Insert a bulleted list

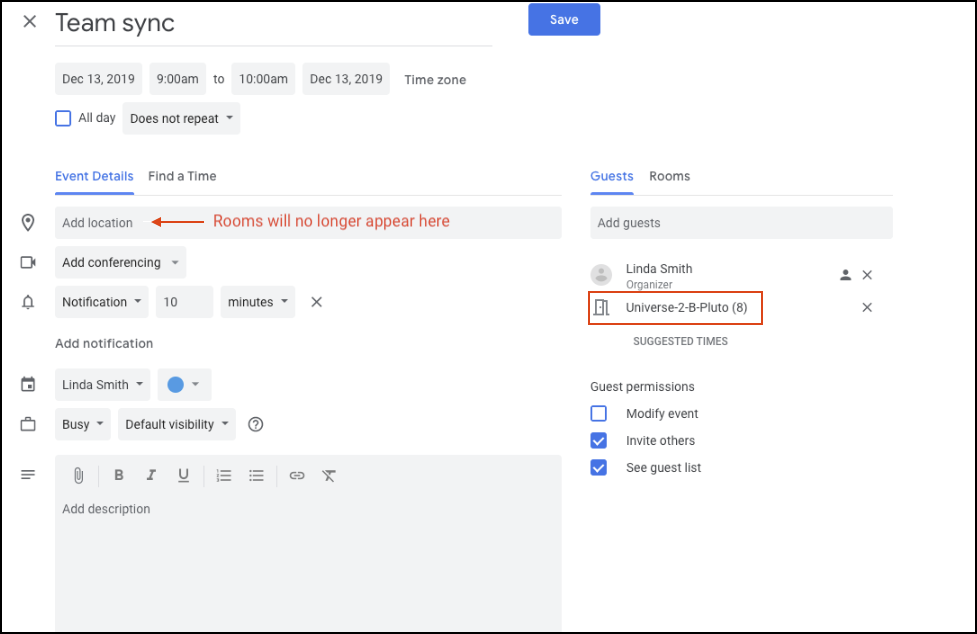click(x=256, y=476)
